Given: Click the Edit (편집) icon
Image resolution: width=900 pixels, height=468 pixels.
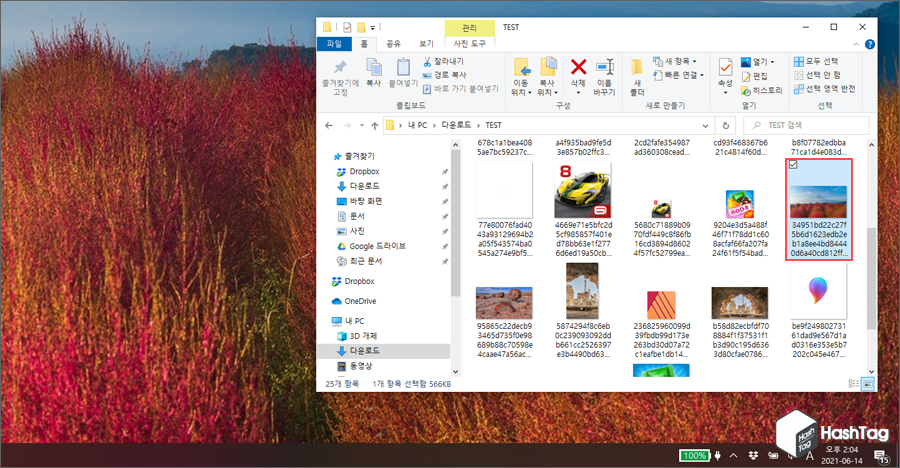Looking at the screenshot, I should 746,76.
